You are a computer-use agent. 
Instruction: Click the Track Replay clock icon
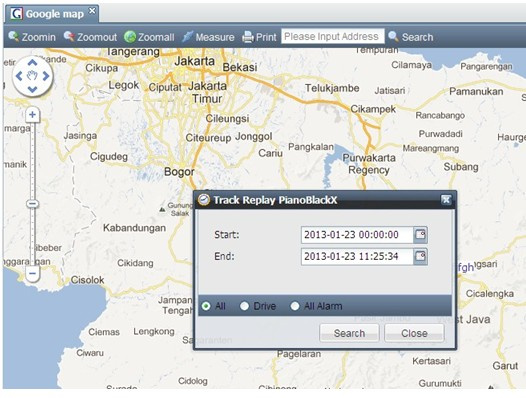pos(203,200)
